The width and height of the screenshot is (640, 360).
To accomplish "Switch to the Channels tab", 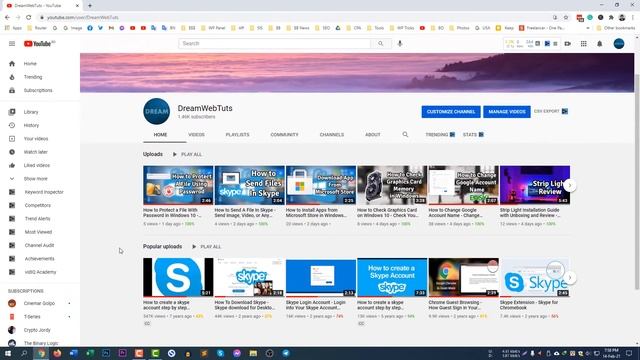I will (x=331, y=135).
